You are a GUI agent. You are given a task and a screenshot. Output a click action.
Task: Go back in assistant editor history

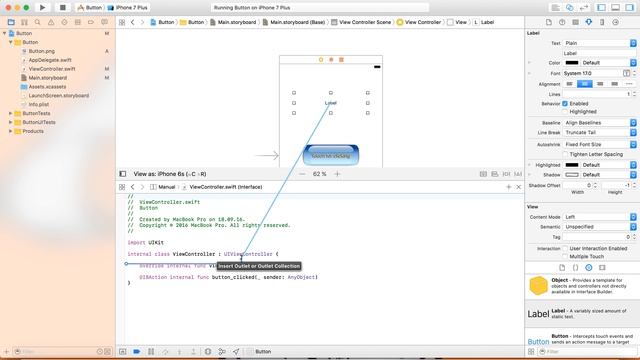133,187
